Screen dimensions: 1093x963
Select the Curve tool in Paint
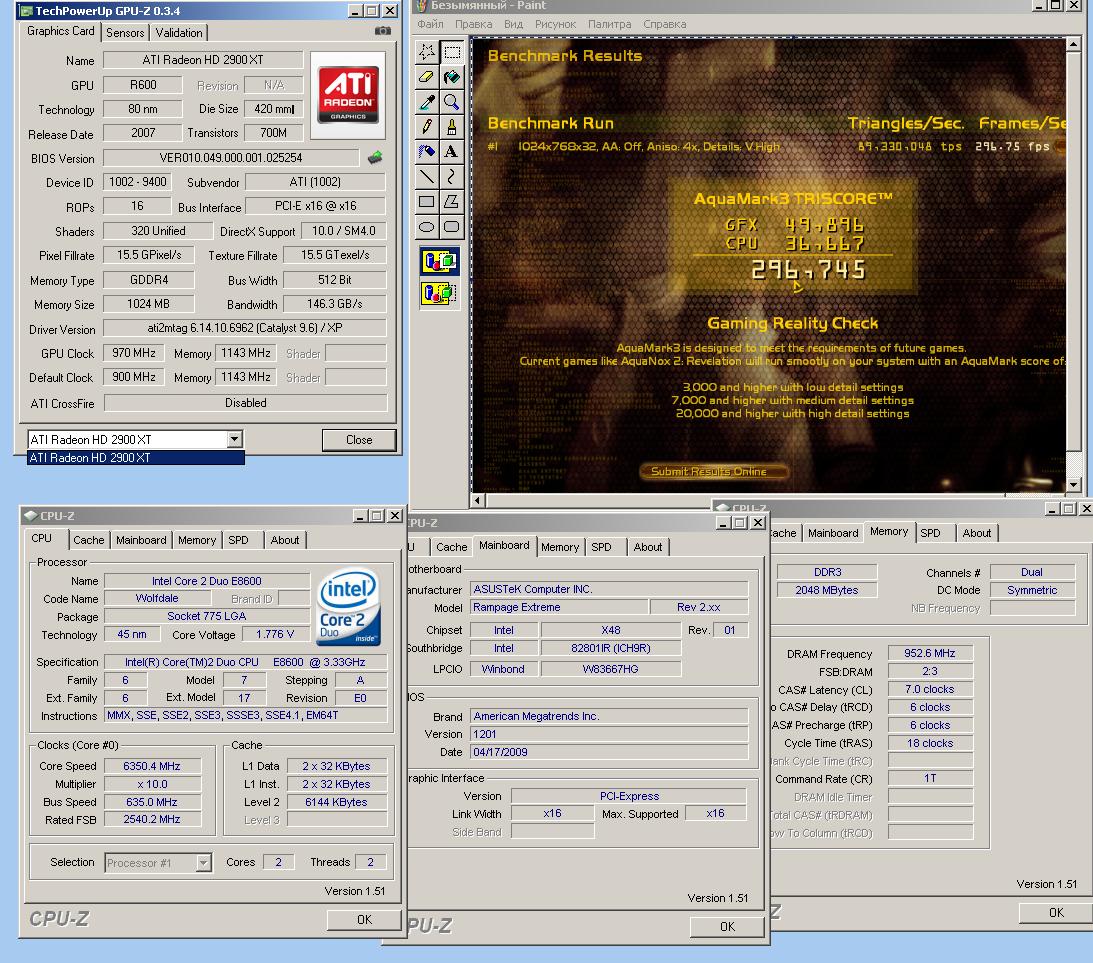coord(452,176)
